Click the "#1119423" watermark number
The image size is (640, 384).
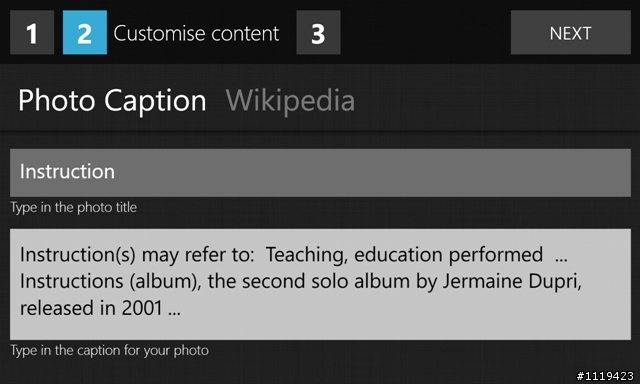click(x=605, y=376)
